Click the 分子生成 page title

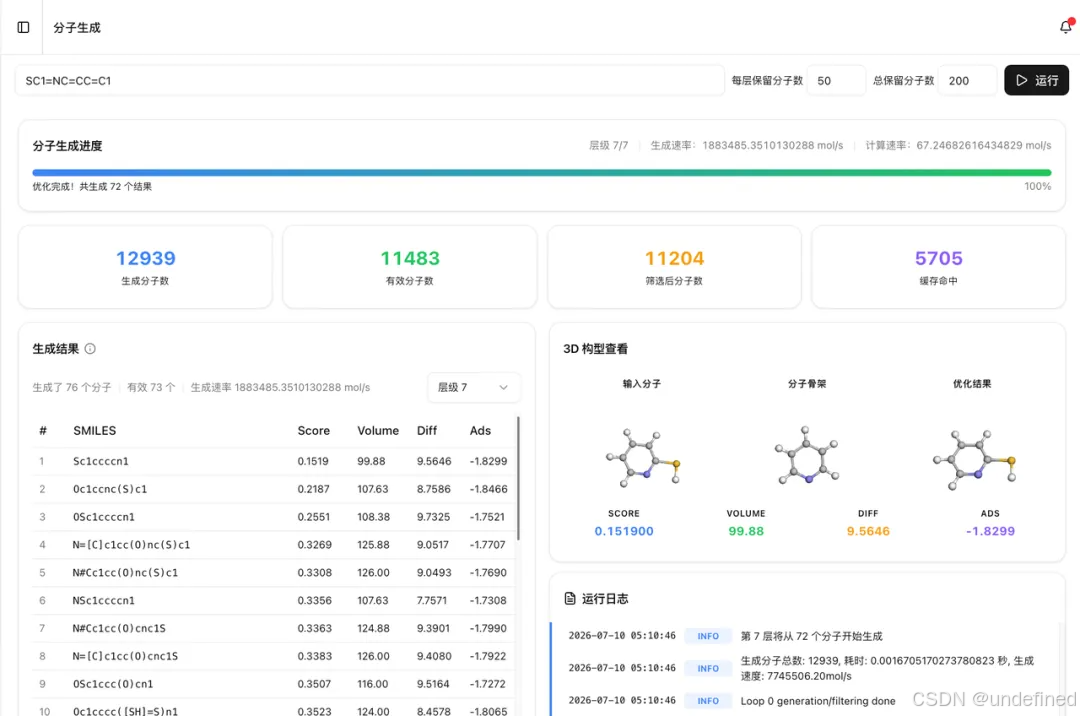pyautogui.click(x=77, y=28)
